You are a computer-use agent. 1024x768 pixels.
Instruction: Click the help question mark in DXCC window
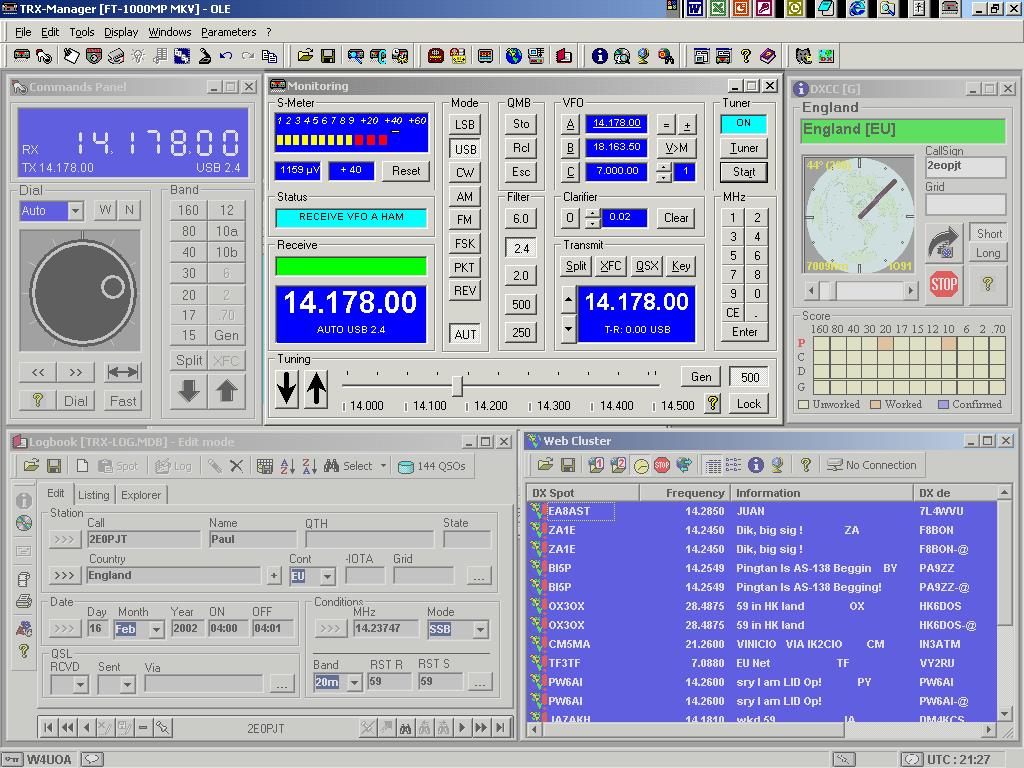(x=987, y=284)
